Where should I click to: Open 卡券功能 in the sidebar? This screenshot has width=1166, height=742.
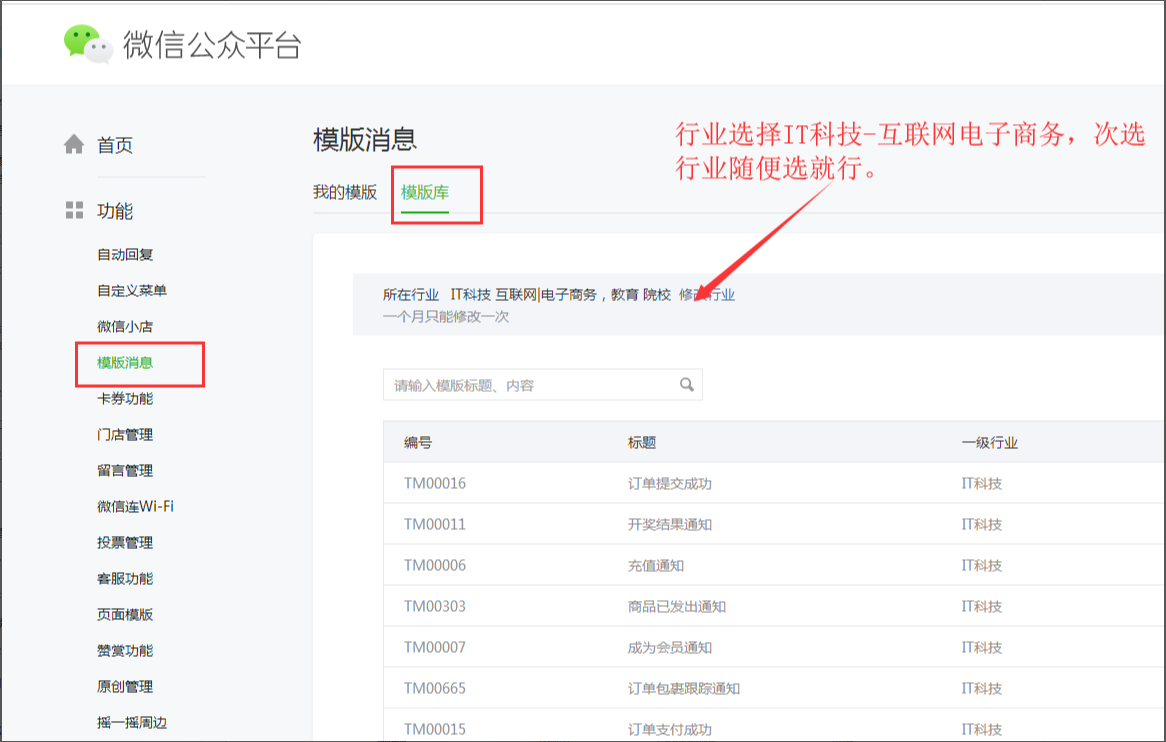pos(125,399)
